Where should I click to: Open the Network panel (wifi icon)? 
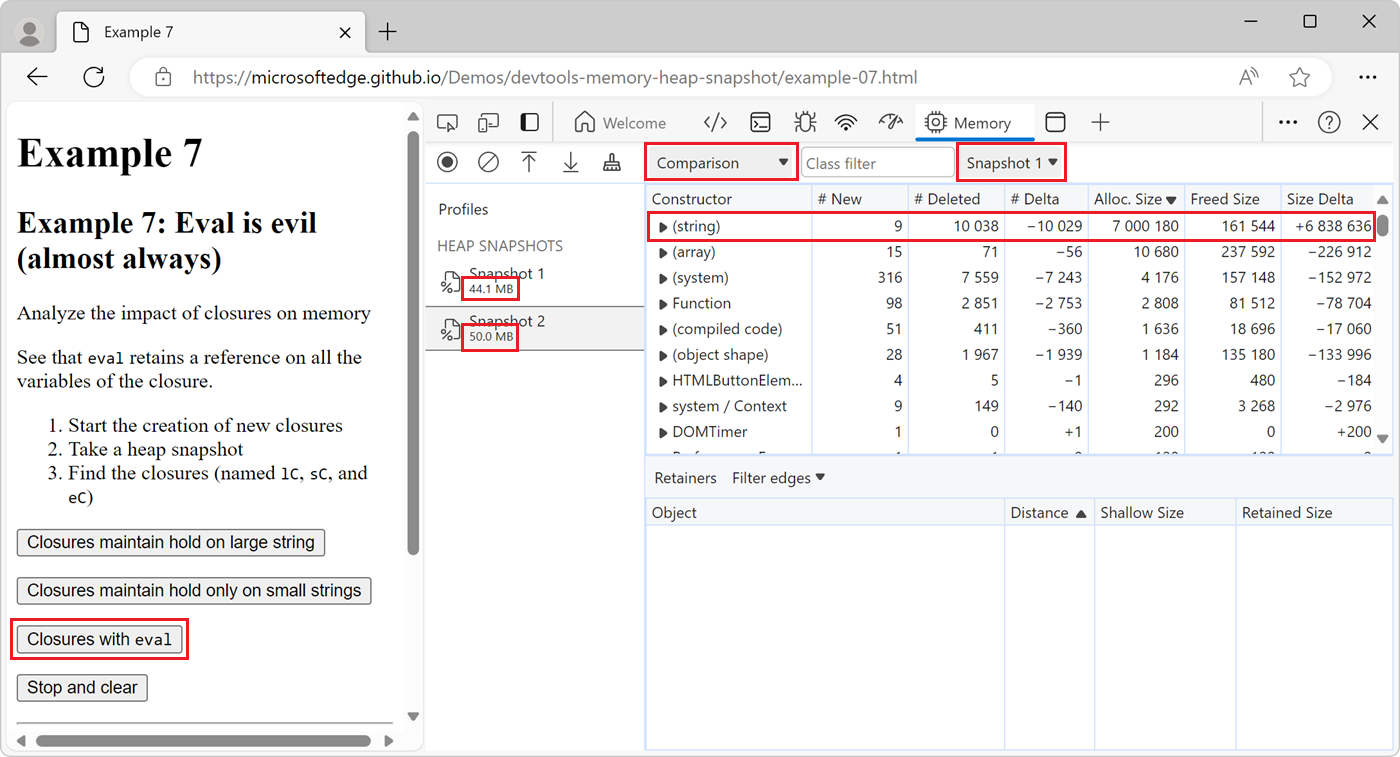coord(845,121)
